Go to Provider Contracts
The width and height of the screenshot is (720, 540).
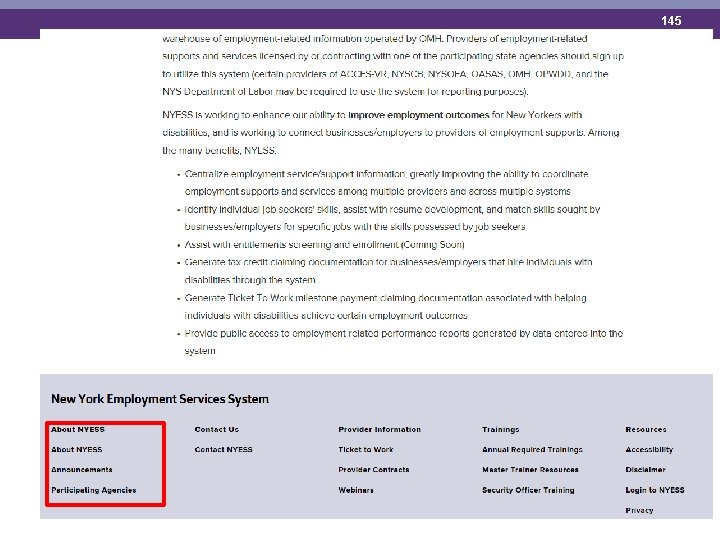pyautogui.click(x=374, y=470)
